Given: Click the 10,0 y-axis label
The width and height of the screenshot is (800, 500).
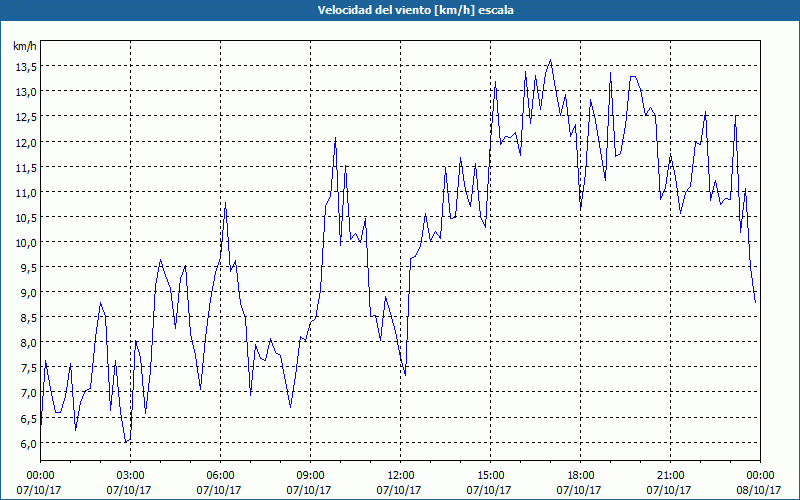Looking at the screenshot, I should click(27, 242).
